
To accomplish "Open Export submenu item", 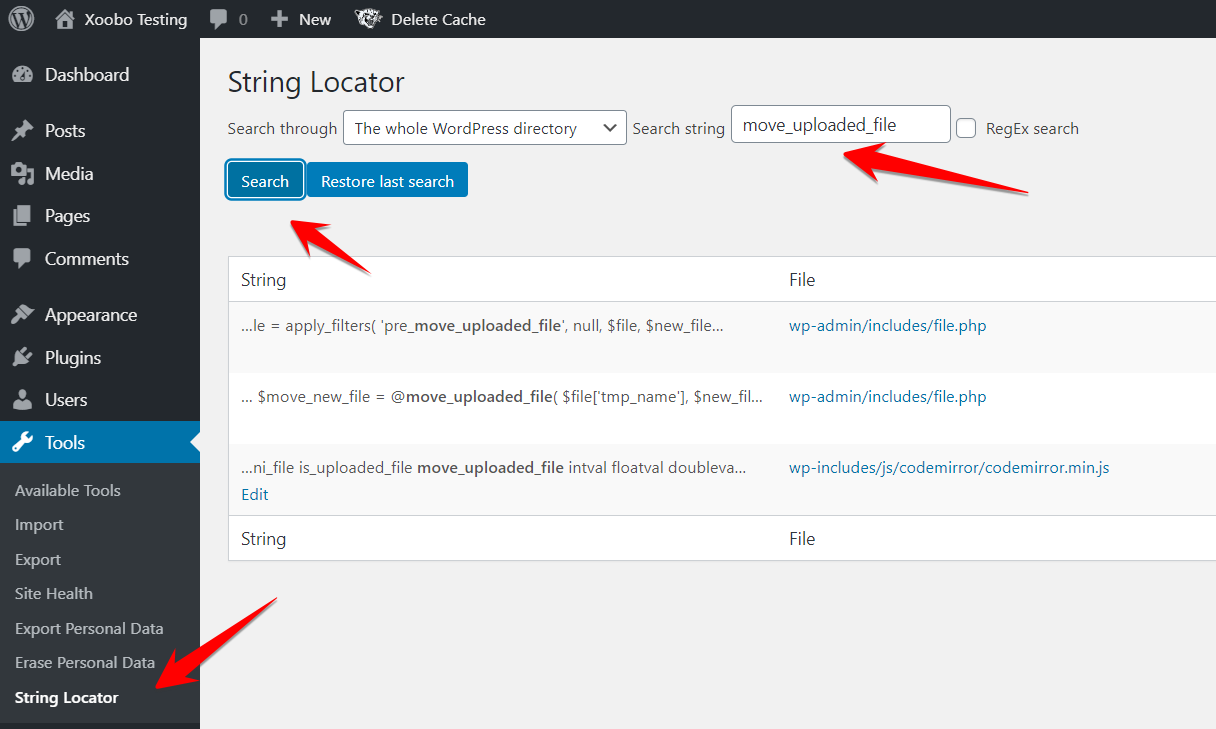I will [x=38, y=560].
